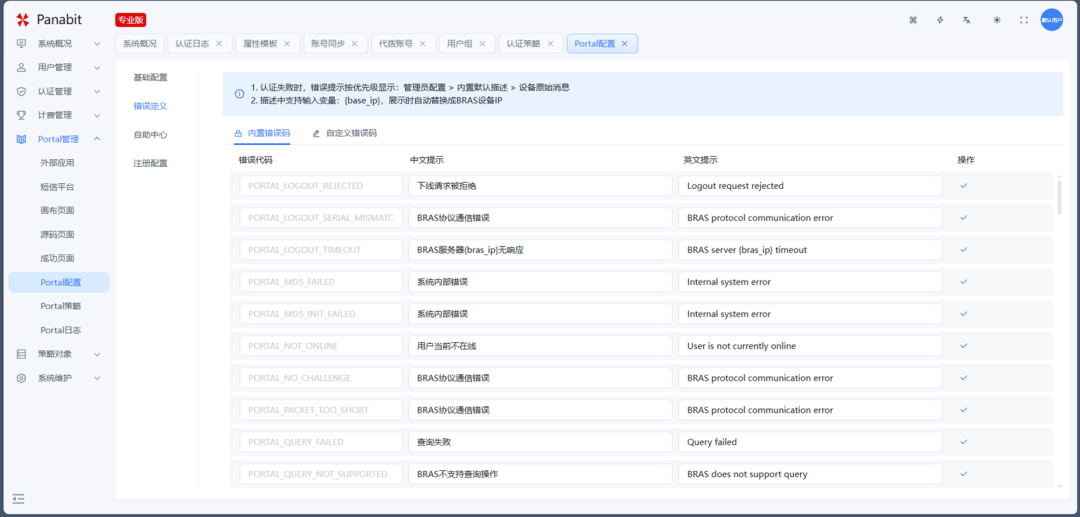Click the Panabit logo icon
The height and width of the screenshot is (517, 1080).
(23, 19)
